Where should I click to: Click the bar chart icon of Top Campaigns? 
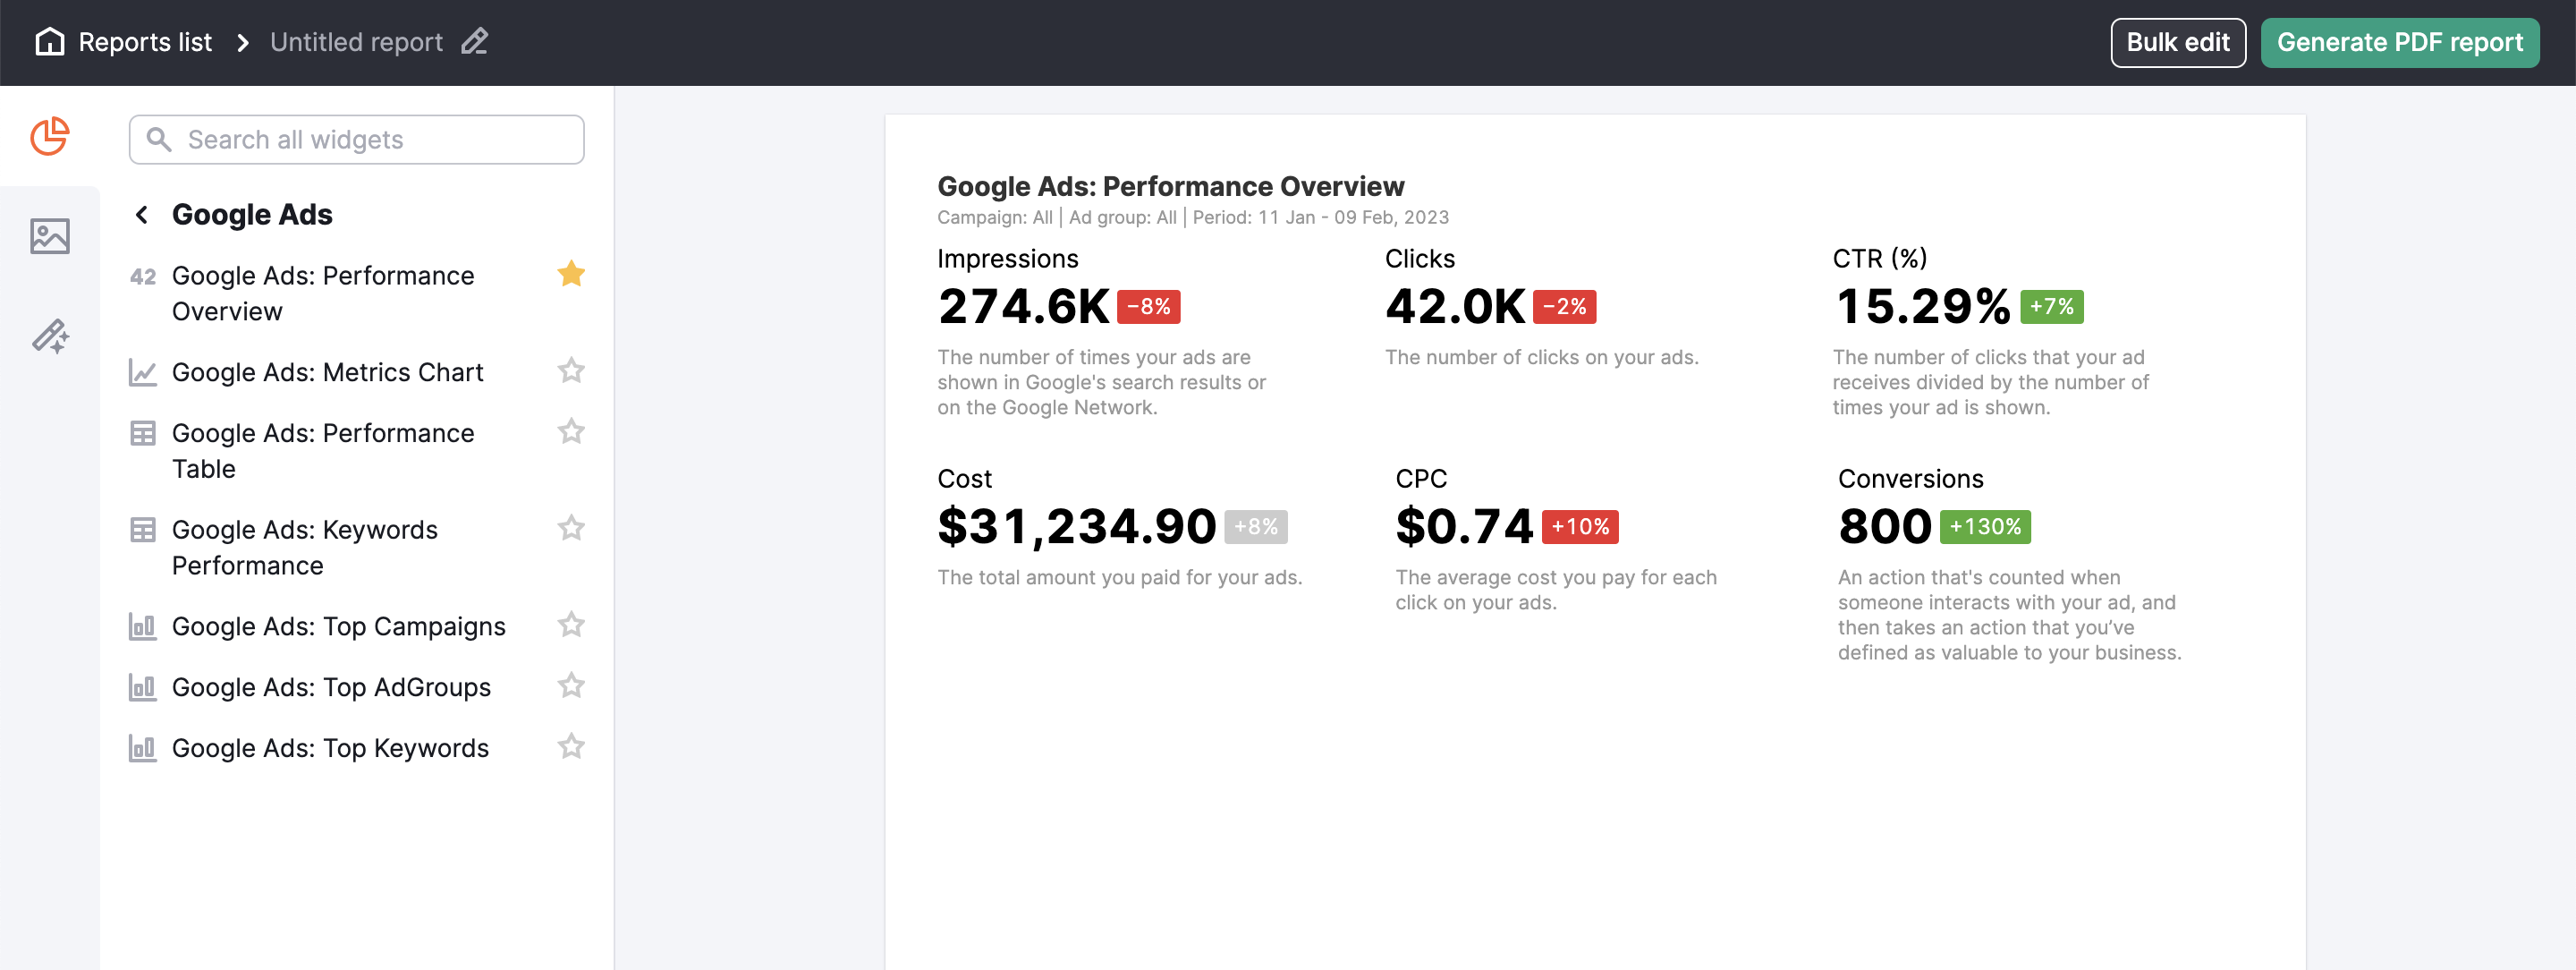143,627
